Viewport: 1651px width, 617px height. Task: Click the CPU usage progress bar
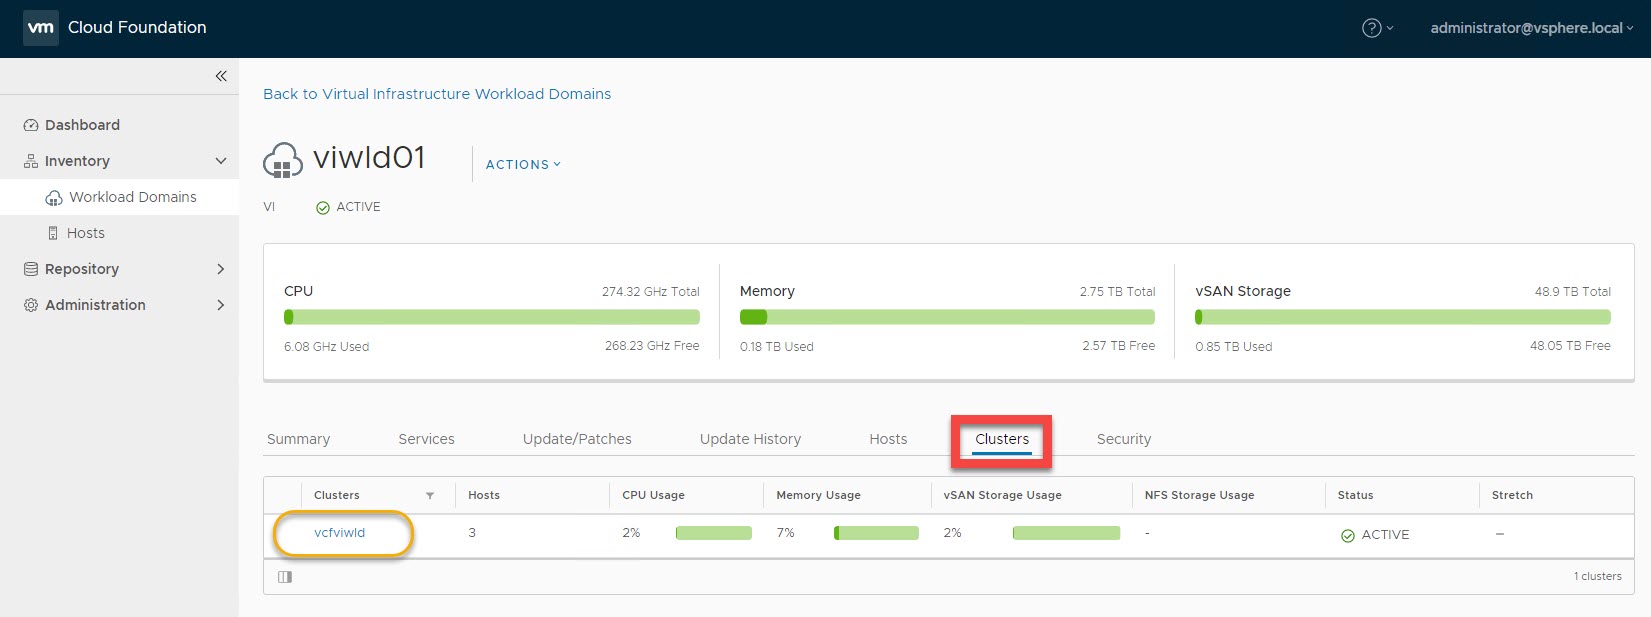coord(491,317)
